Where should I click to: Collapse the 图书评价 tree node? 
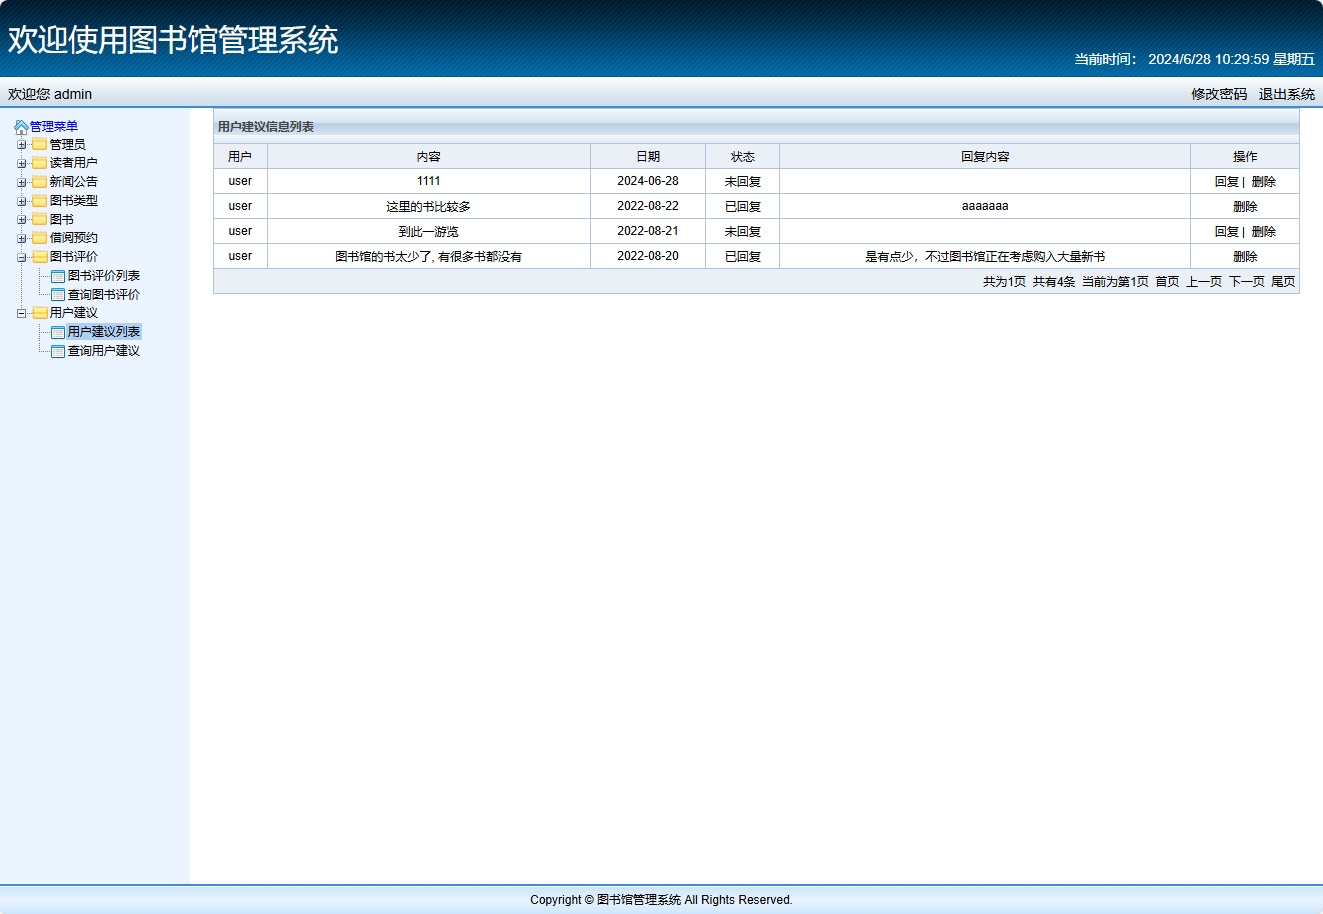point(21,257)
